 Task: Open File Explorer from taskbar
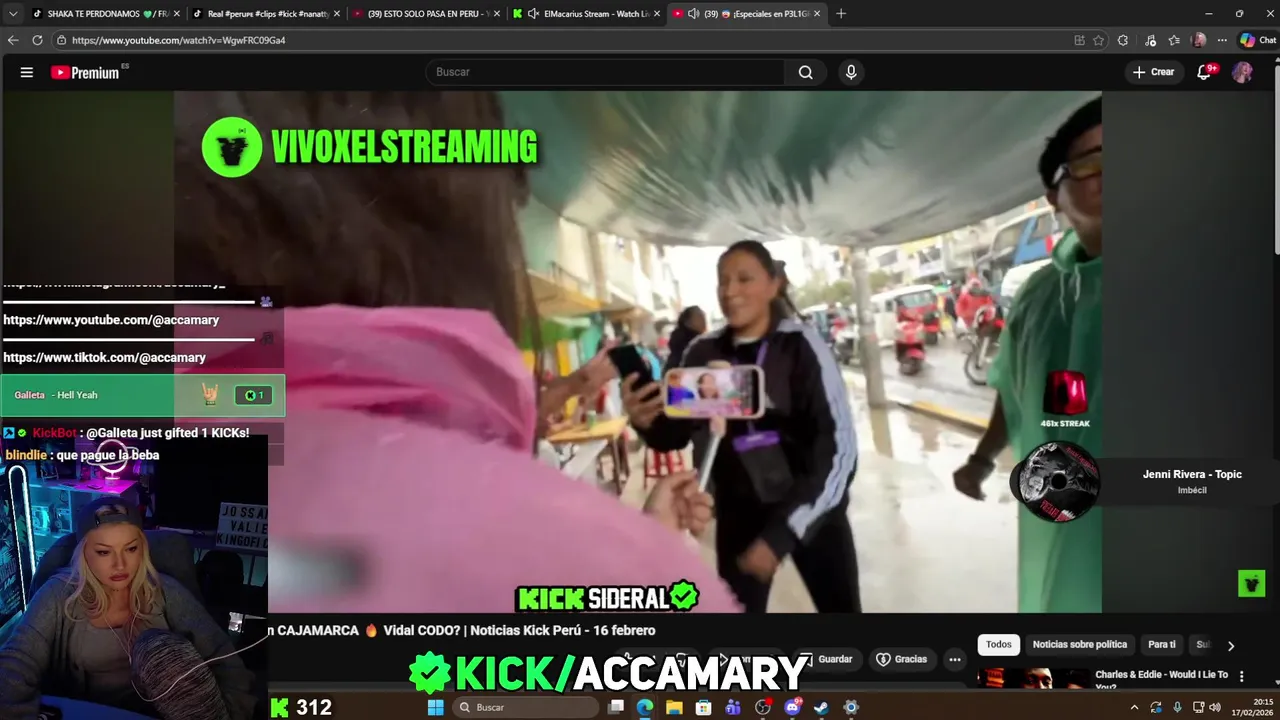674,707
